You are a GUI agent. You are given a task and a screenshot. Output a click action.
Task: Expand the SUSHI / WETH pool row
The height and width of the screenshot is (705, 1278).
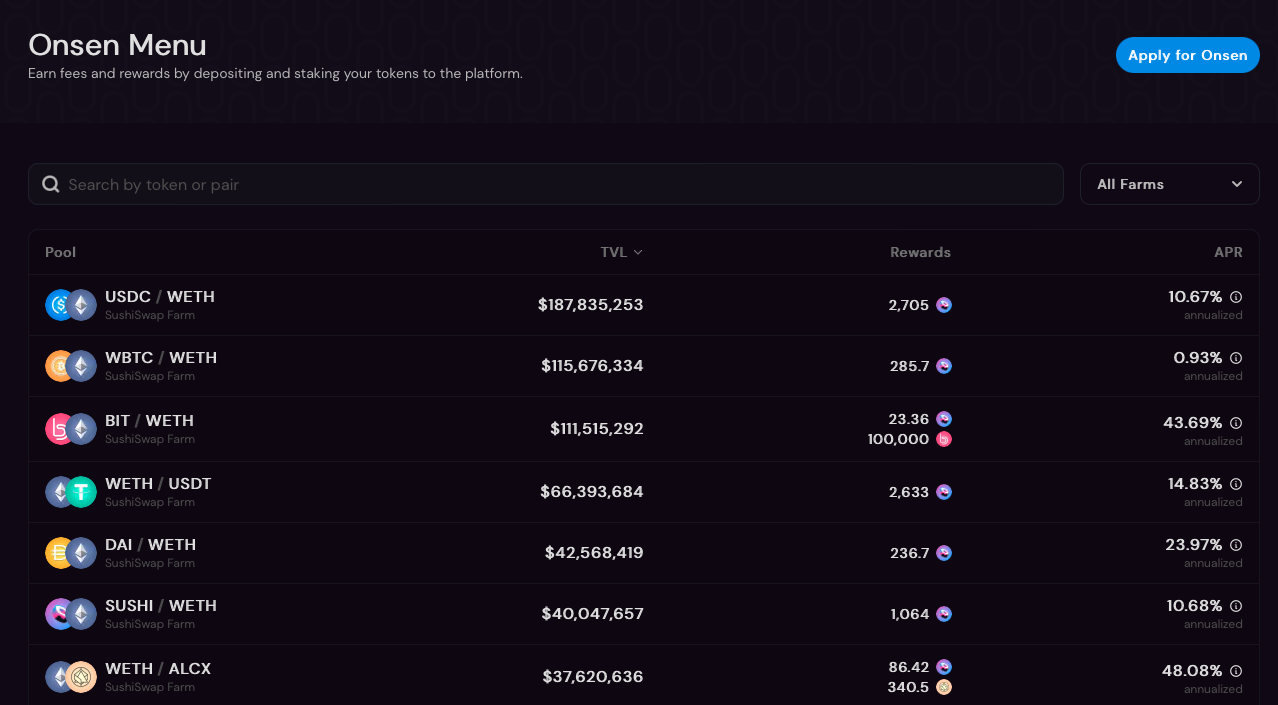[644, 614]
